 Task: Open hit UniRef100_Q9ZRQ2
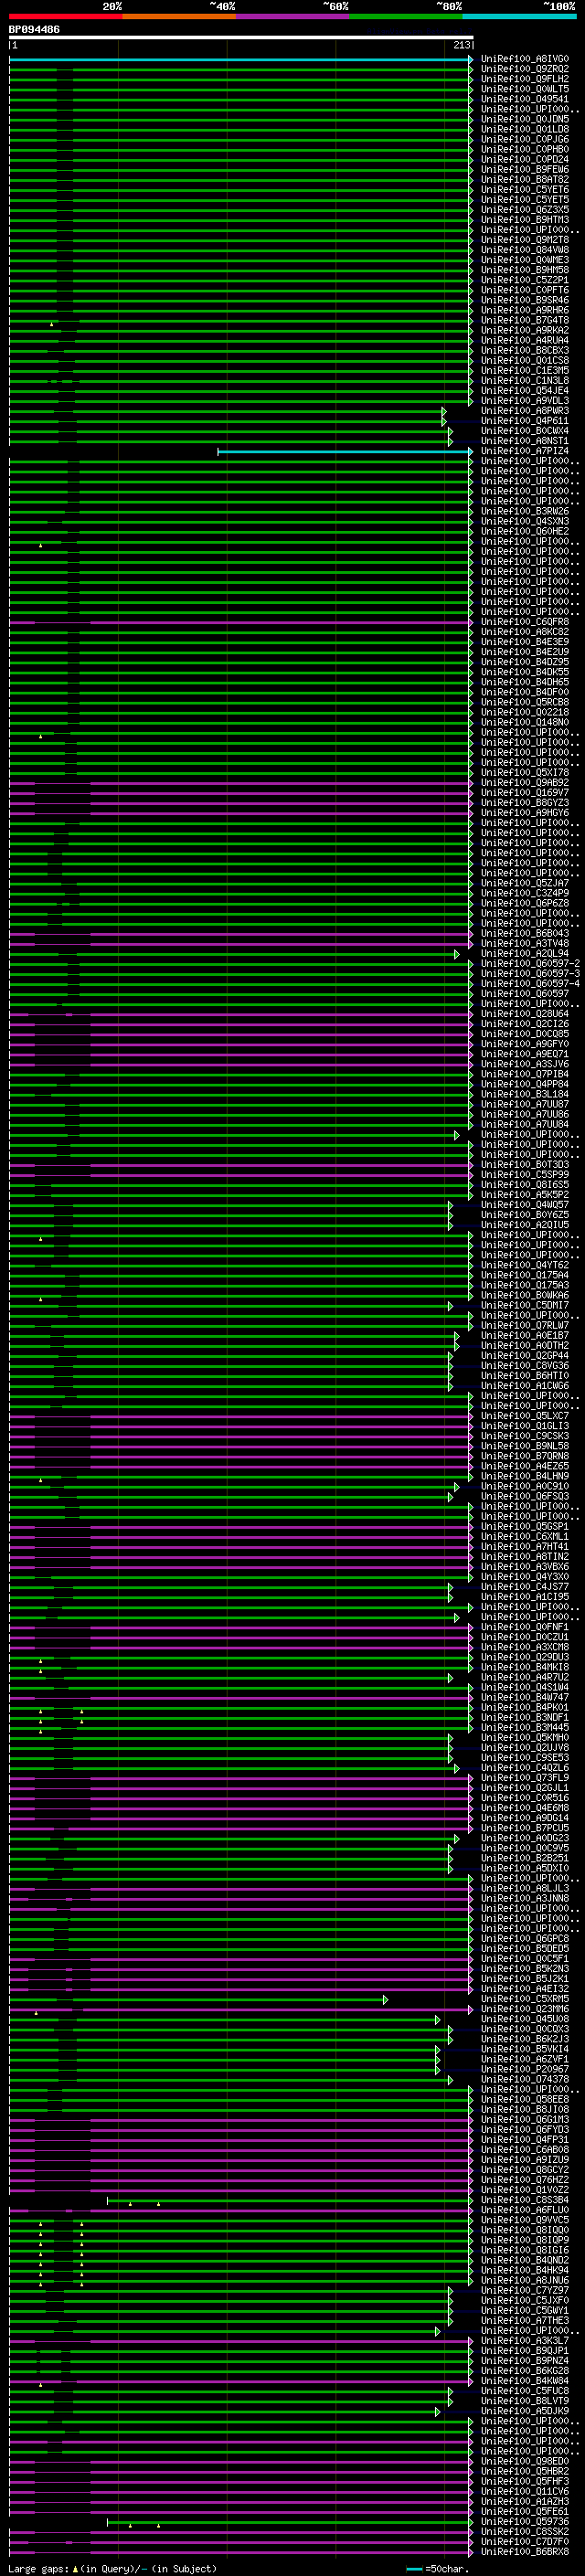(524, 69)
